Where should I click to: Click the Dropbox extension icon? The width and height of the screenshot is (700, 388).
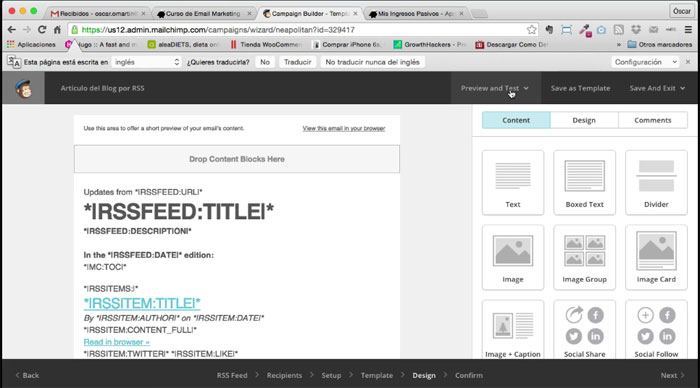(x=636, y=29)
